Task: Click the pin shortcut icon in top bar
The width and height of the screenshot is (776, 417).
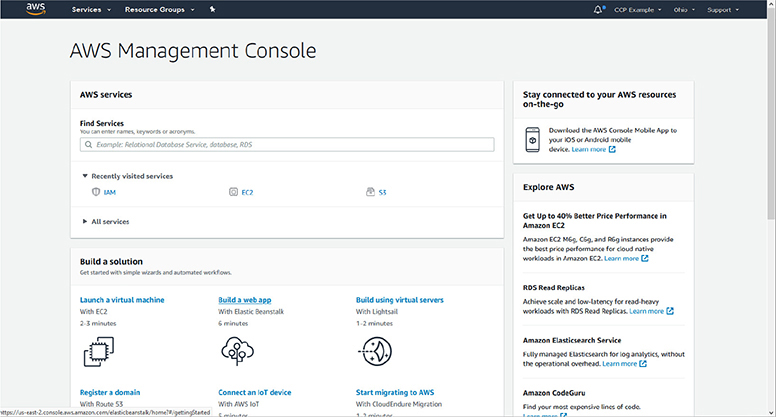Action: [x=212, y=9]
